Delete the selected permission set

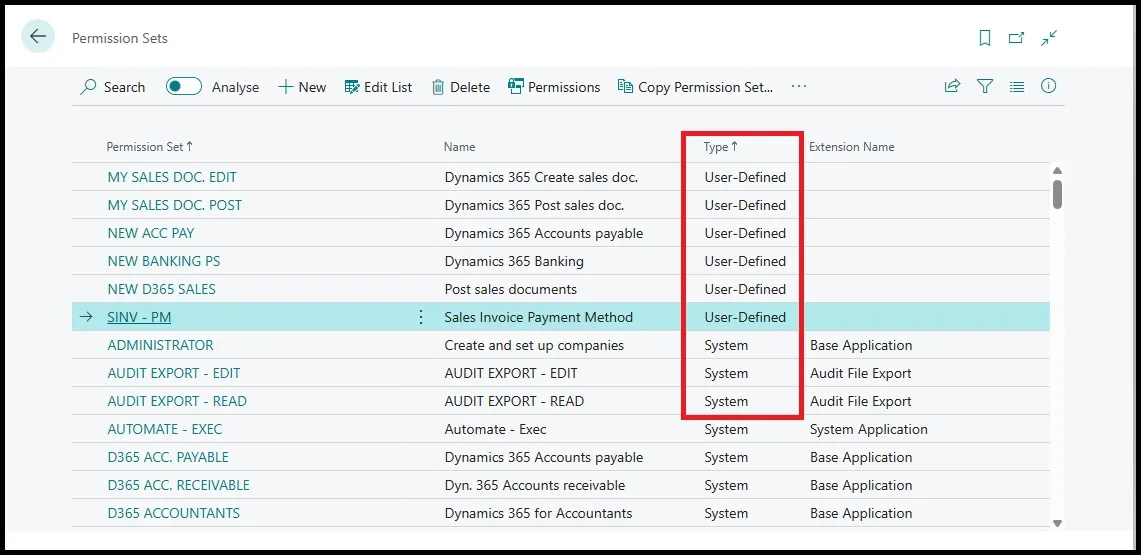pos(461,87)
